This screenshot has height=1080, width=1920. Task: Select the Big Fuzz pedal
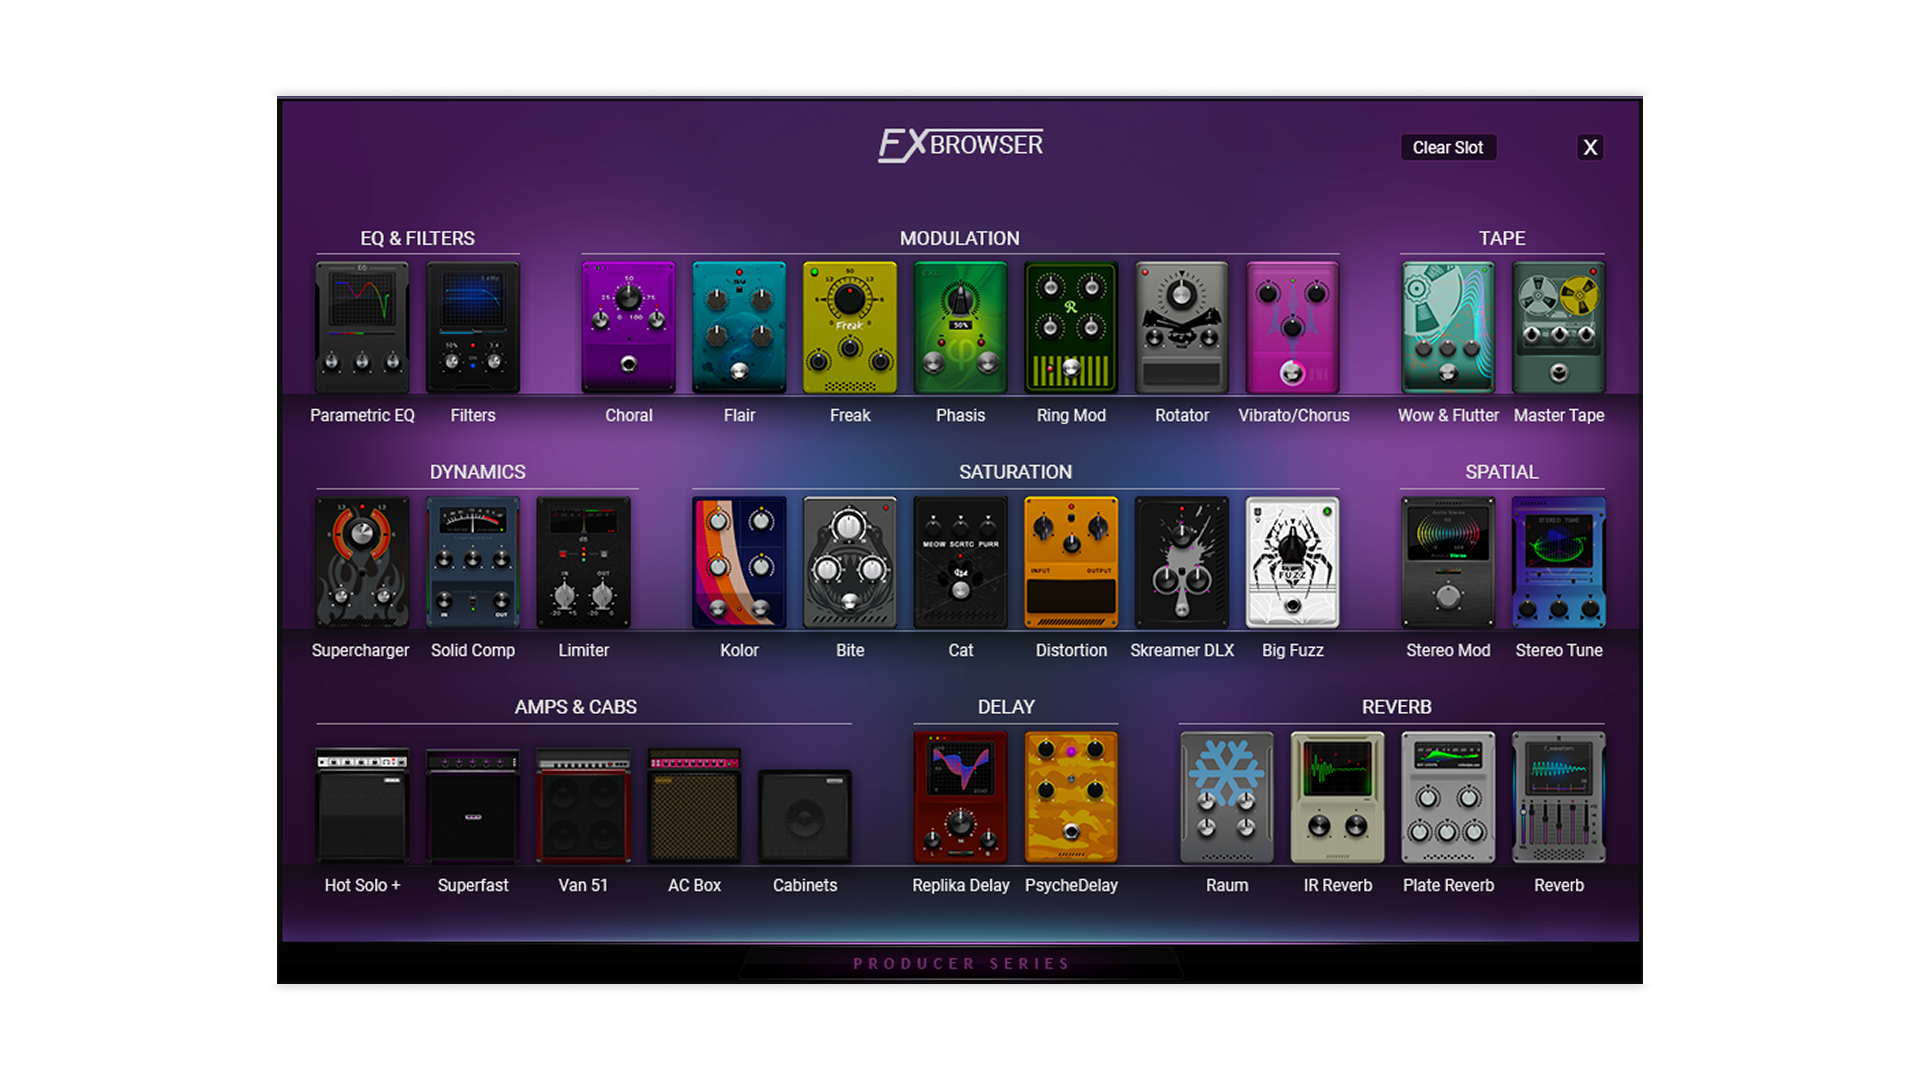1292,563
